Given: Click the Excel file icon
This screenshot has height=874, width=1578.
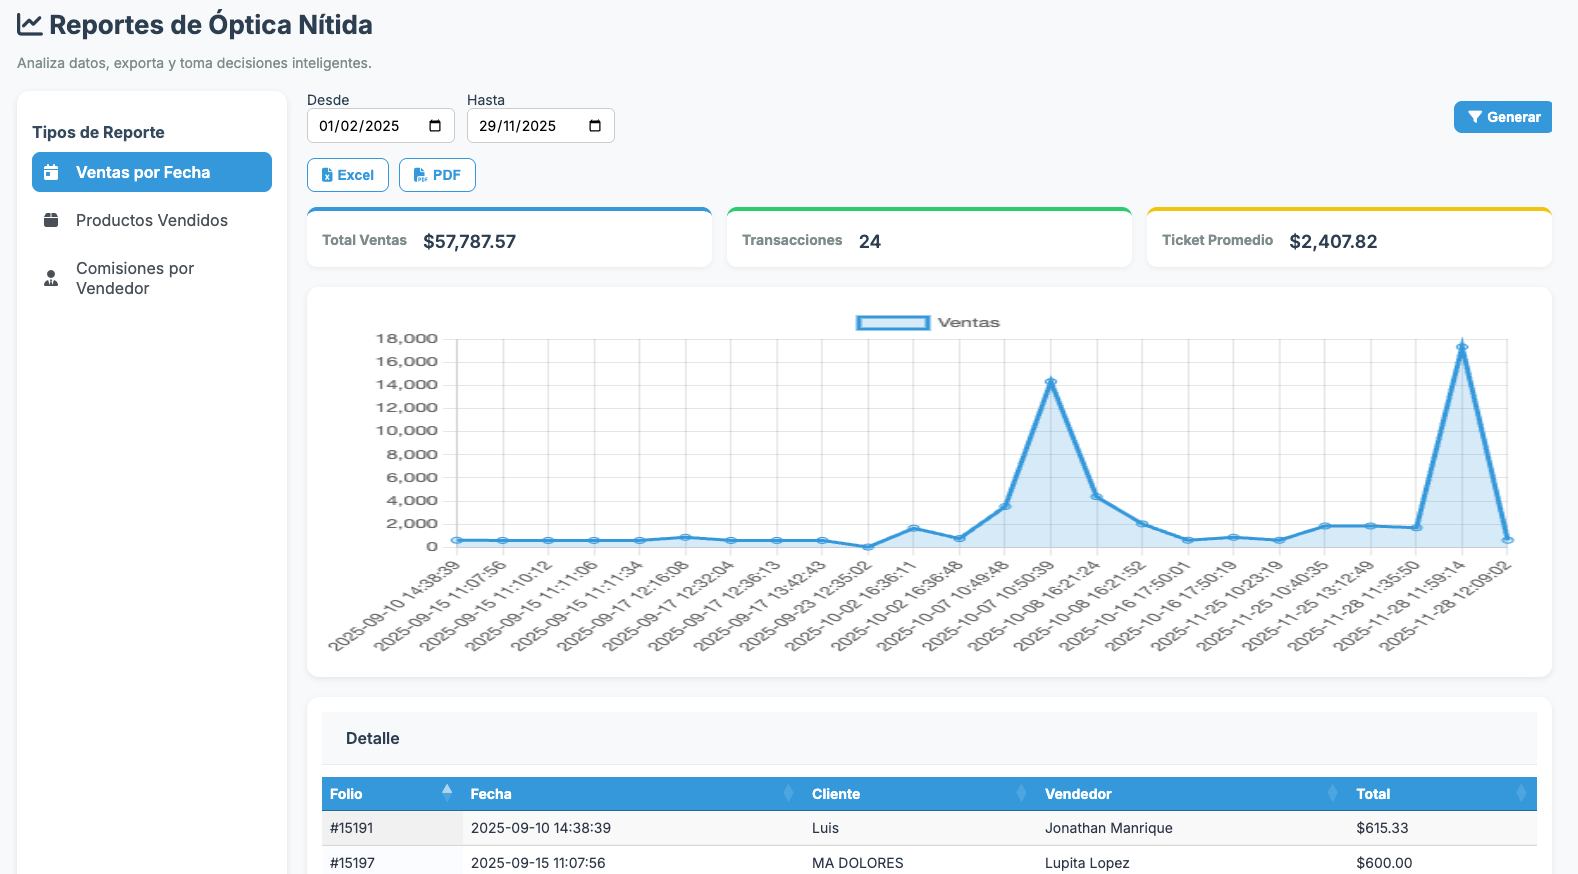Looking at the screenshot, I should pos(327,175).
